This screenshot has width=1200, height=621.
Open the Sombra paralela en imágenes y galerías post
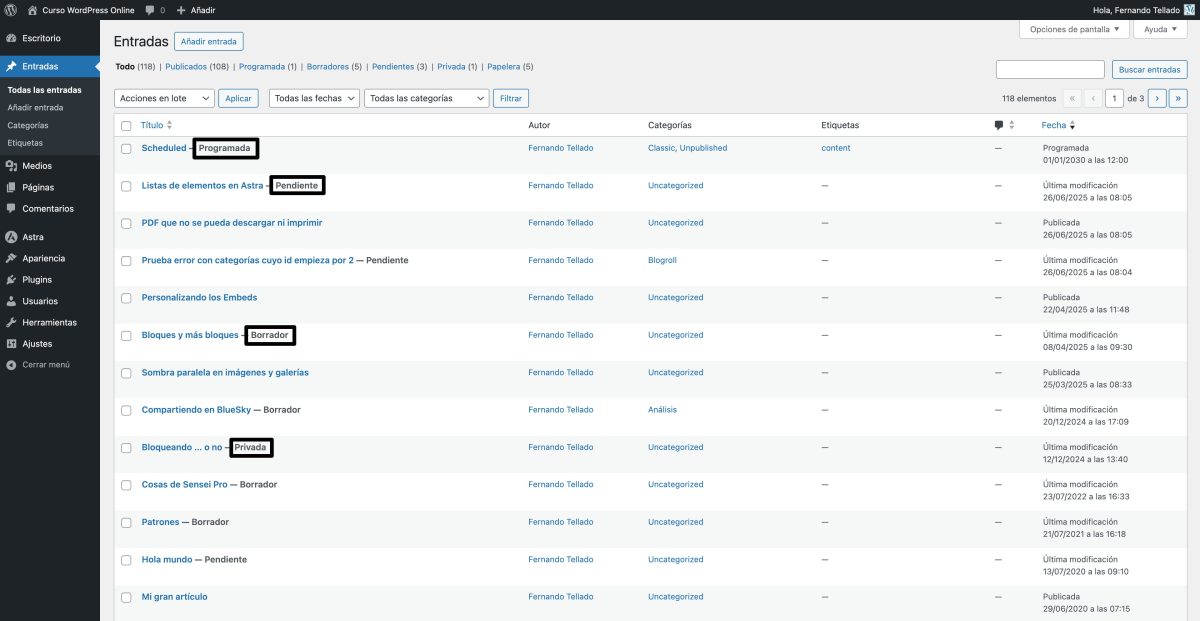pyautogui.click(x=225, y=372)
